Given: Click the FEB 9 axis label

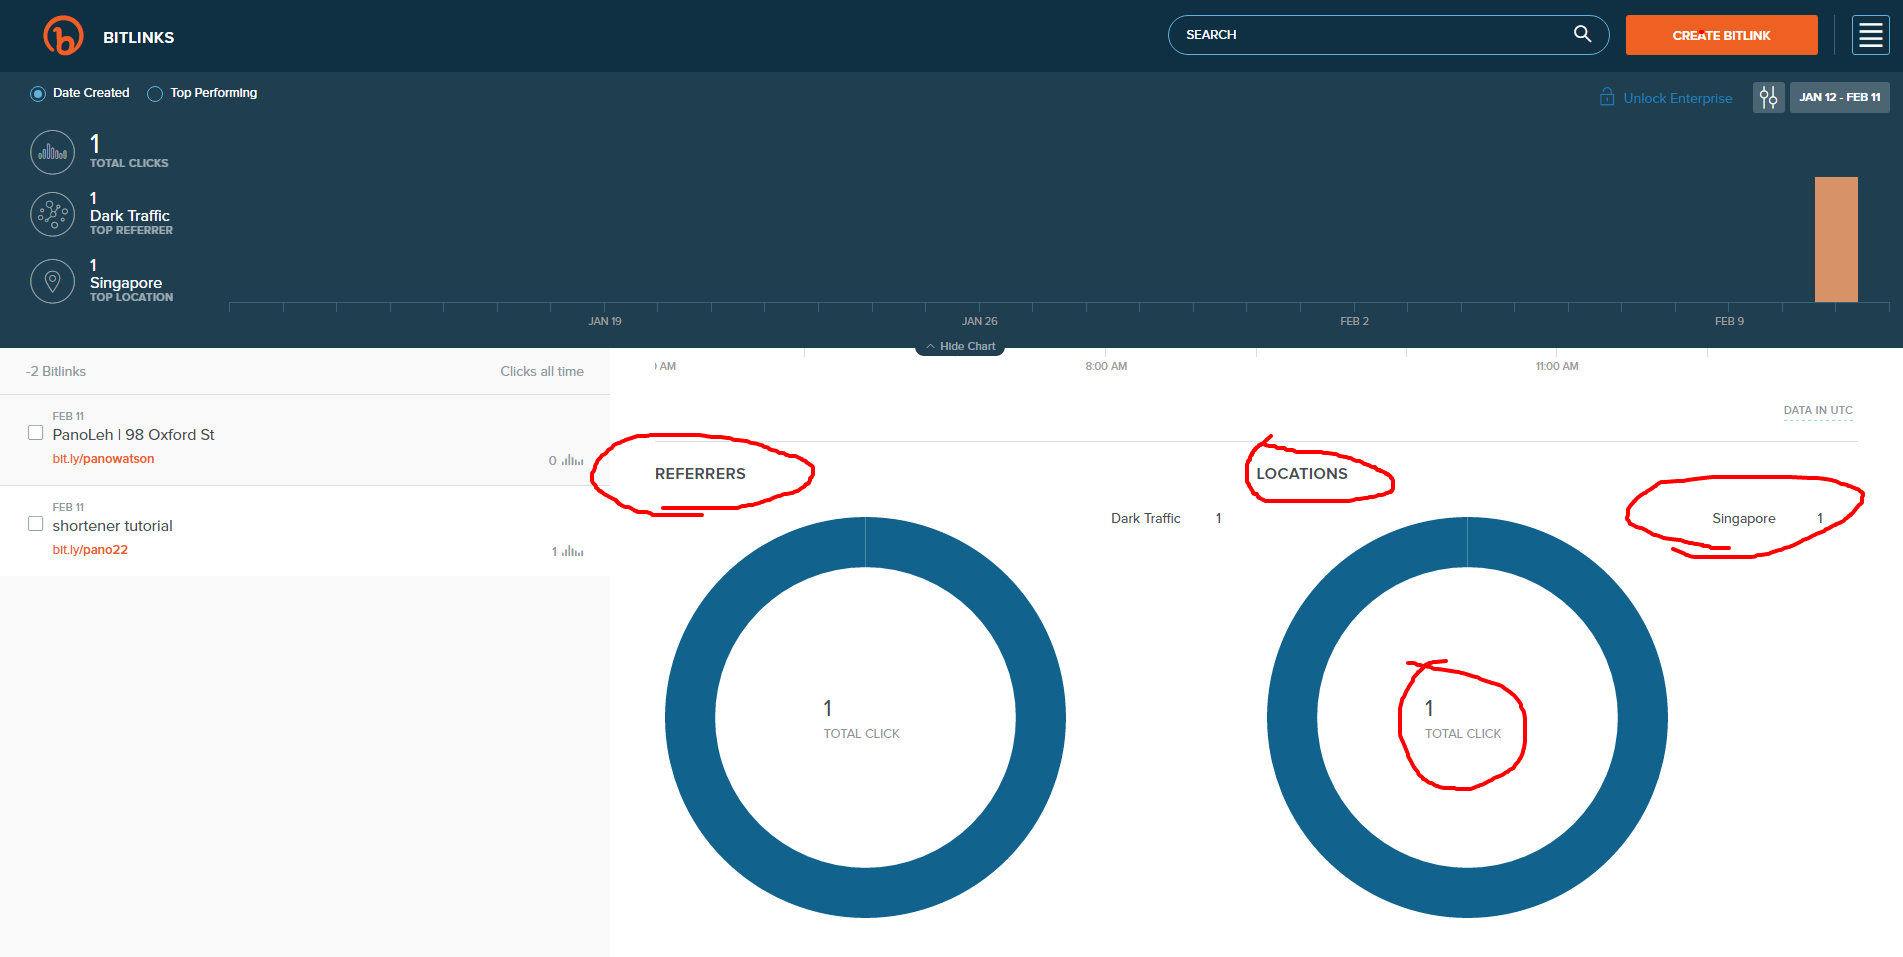Looking at the screenshot, I should tap(1729, 321).
